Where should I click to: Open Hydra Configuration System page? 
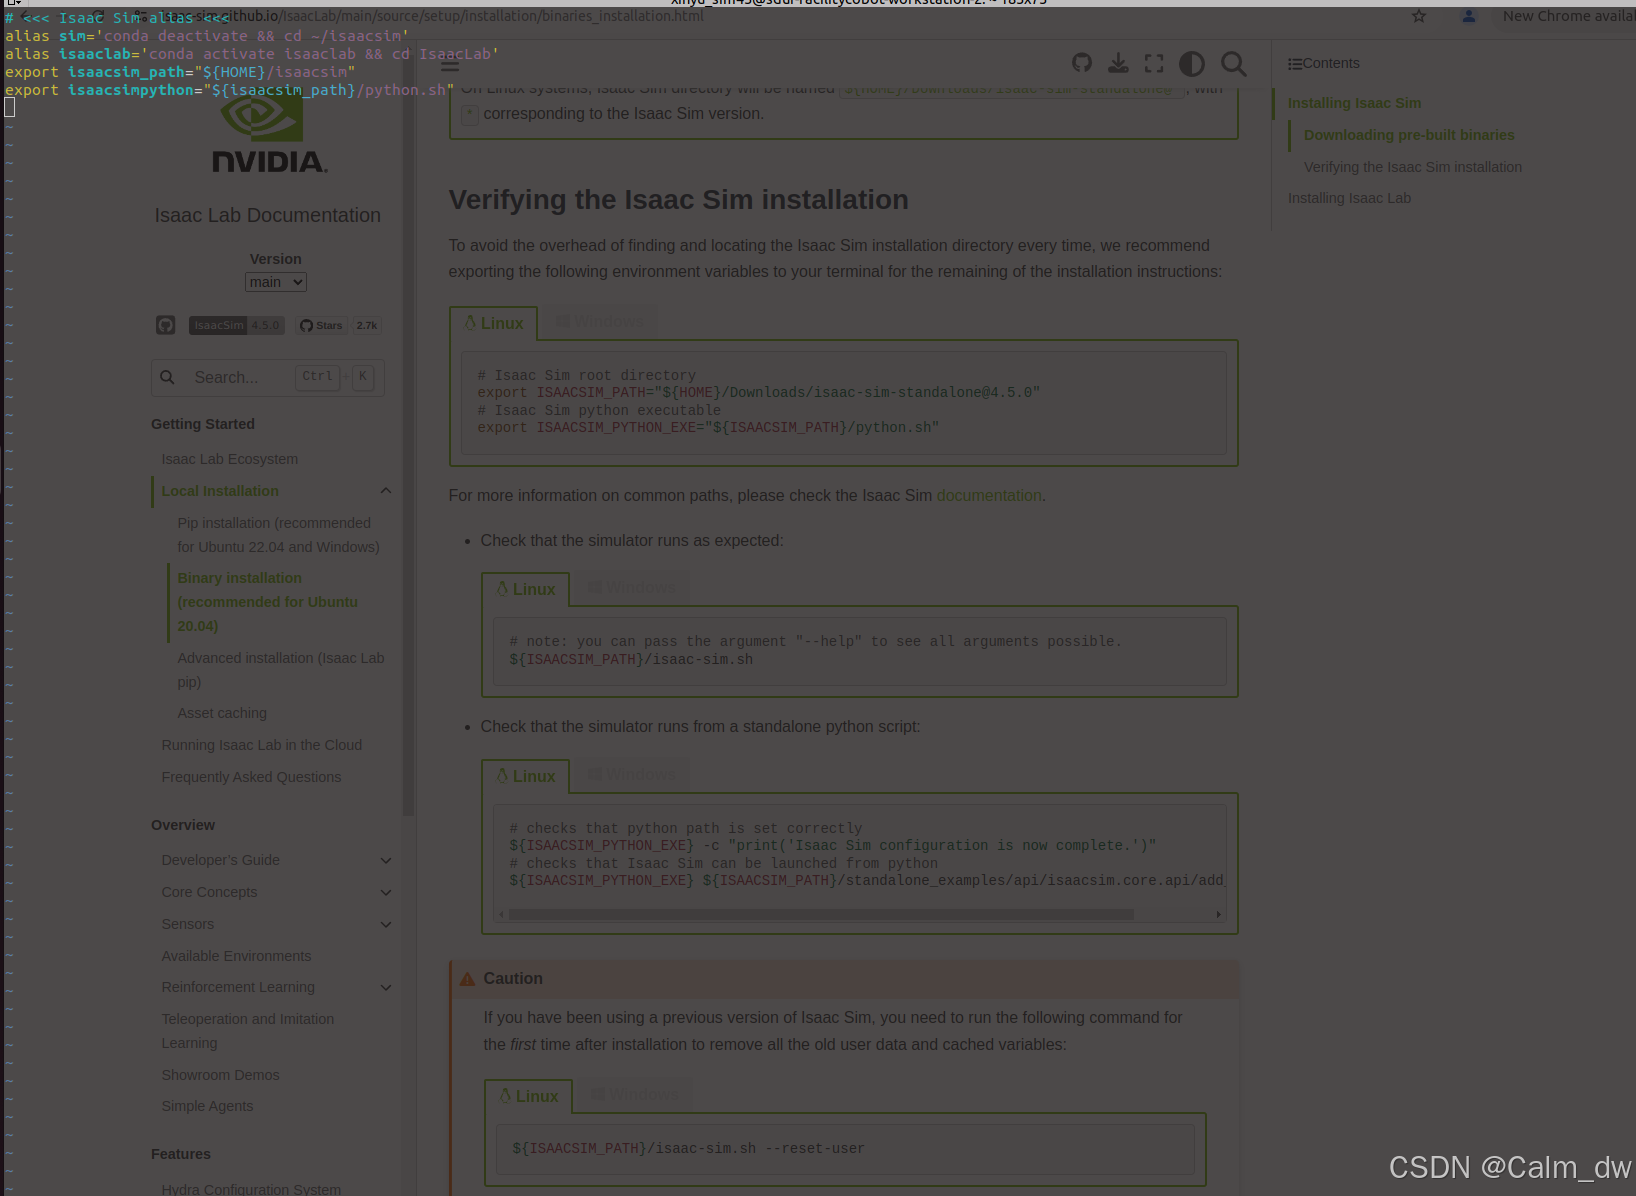(x=251, y=1189)
